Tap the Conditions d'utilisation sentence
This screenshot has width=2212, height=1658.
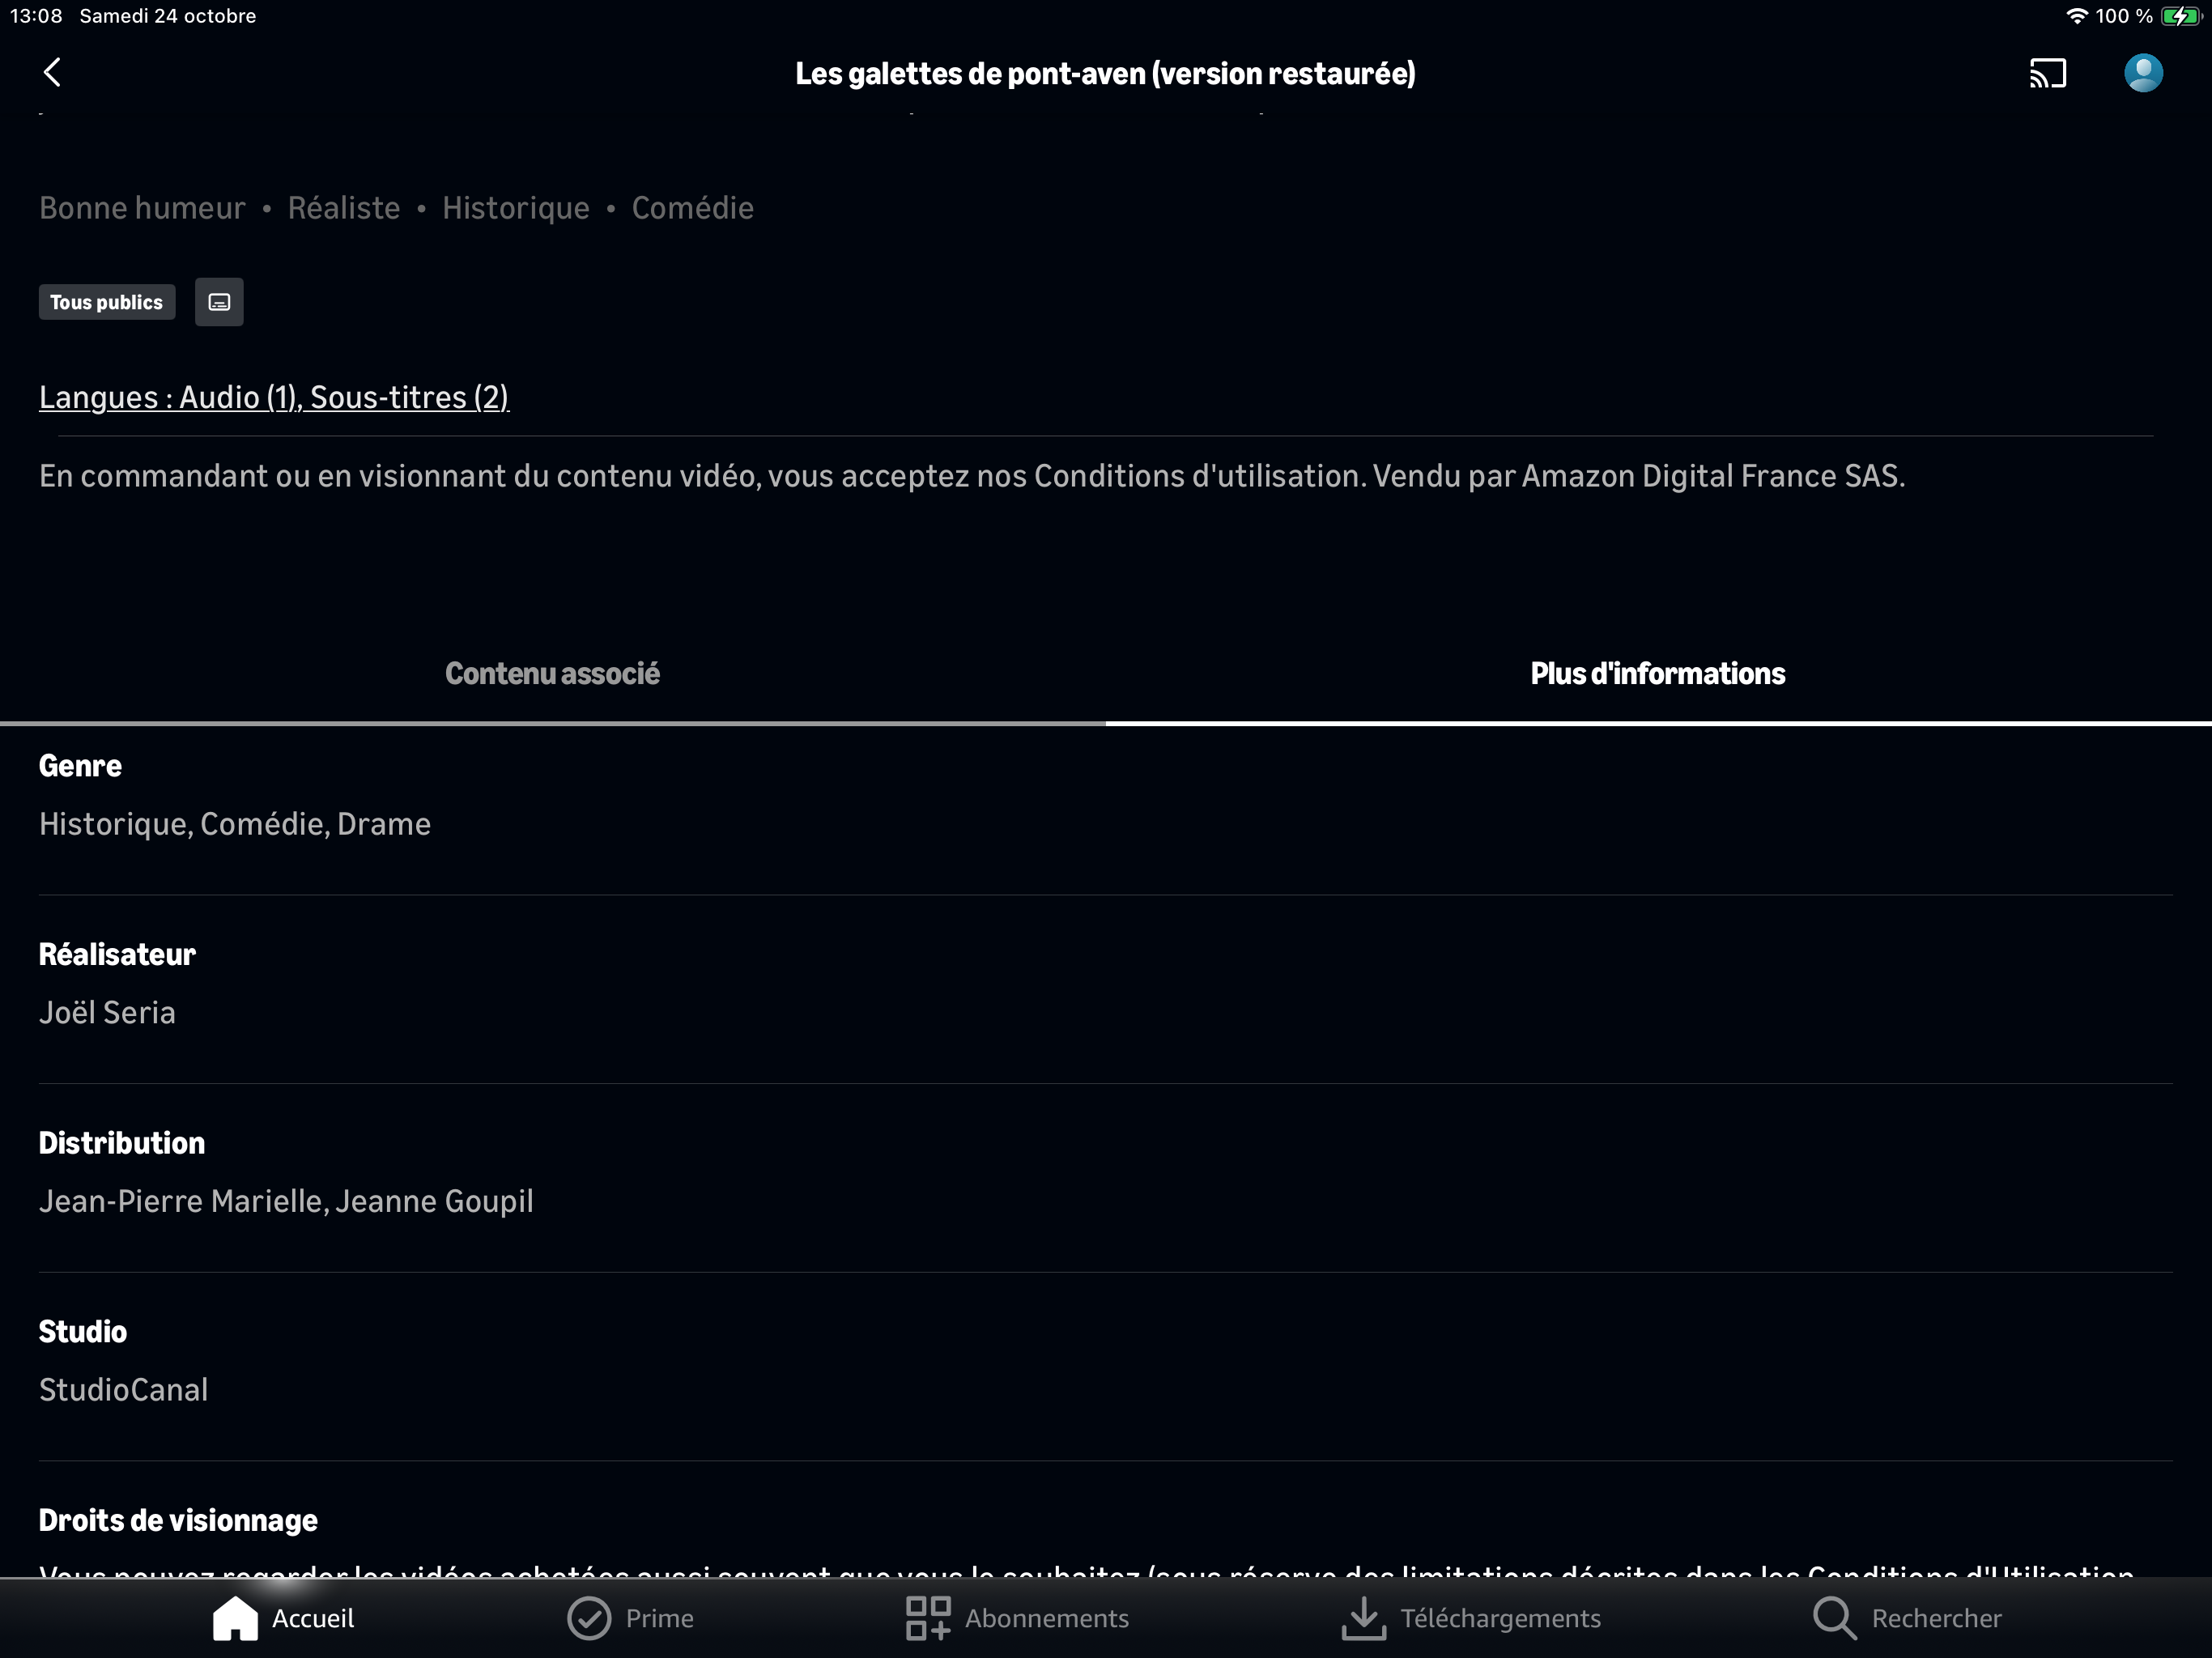[972, 476]
